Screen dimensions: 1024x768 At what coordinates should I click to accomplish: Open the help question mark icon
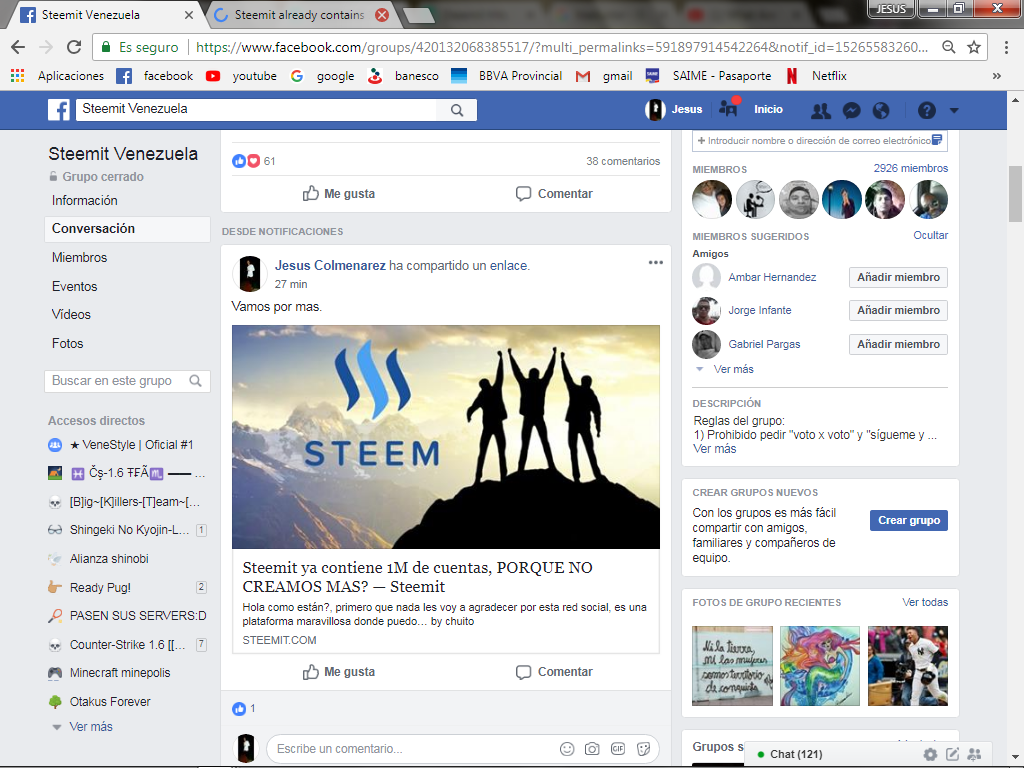(x=926, y=110)
